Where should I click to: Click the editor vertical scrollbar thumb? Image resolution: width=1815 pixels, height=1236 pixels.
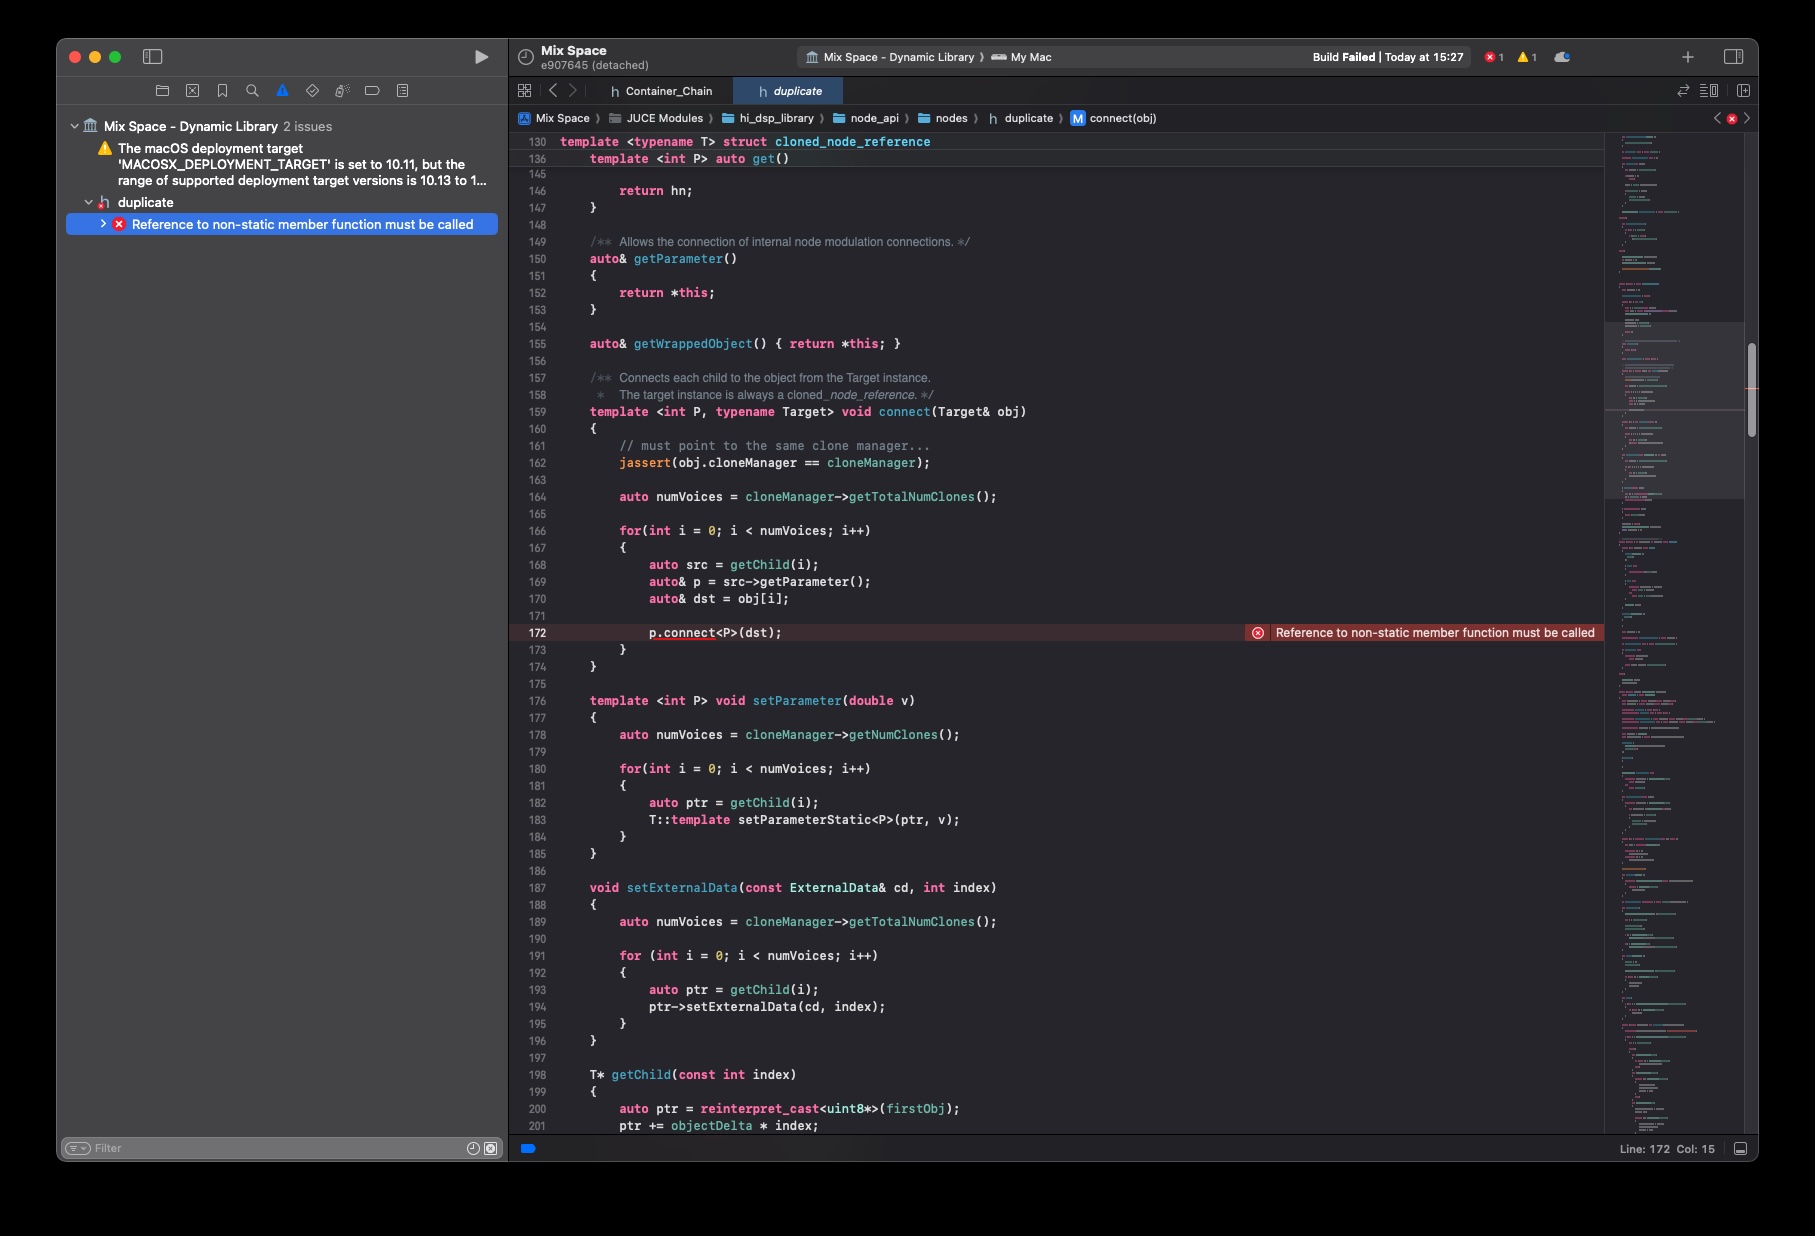1752,390
